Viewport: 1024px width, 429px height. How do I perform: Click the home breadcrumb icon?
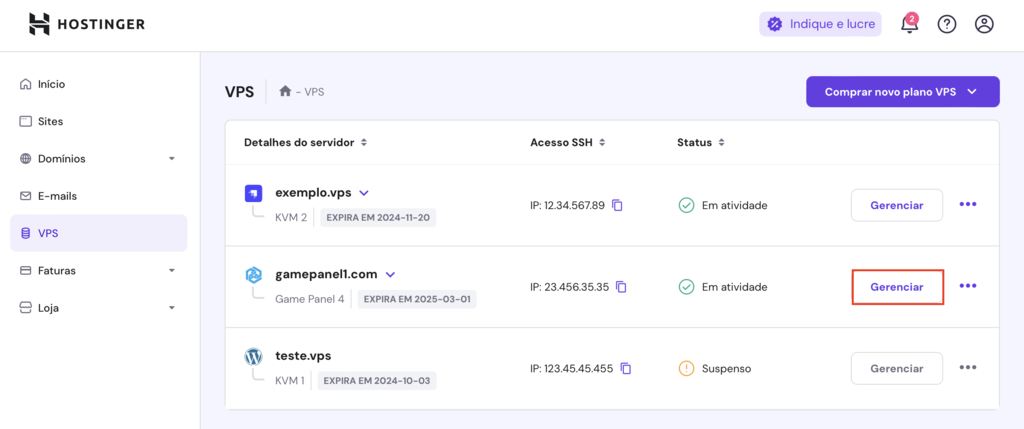(285, 91)
